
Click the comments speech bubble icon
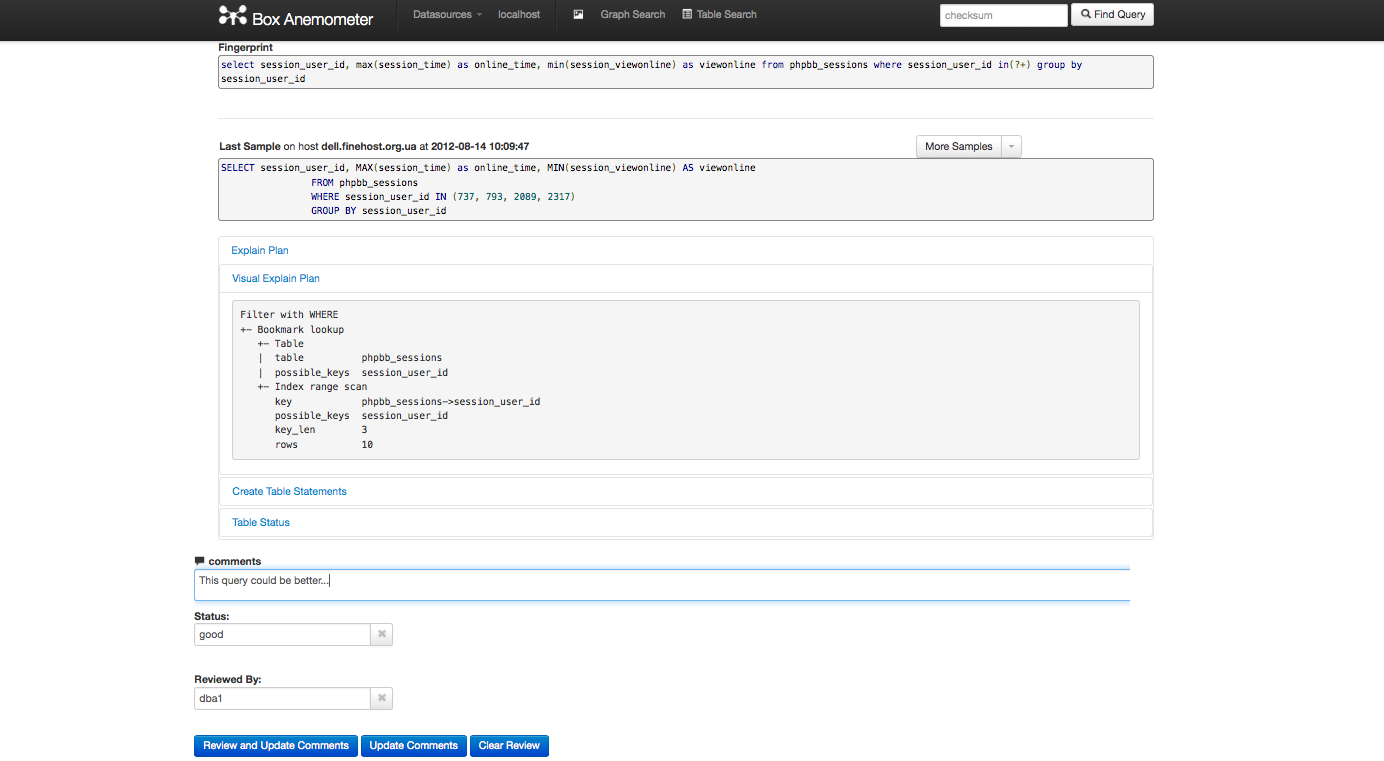tap(199, 561)
